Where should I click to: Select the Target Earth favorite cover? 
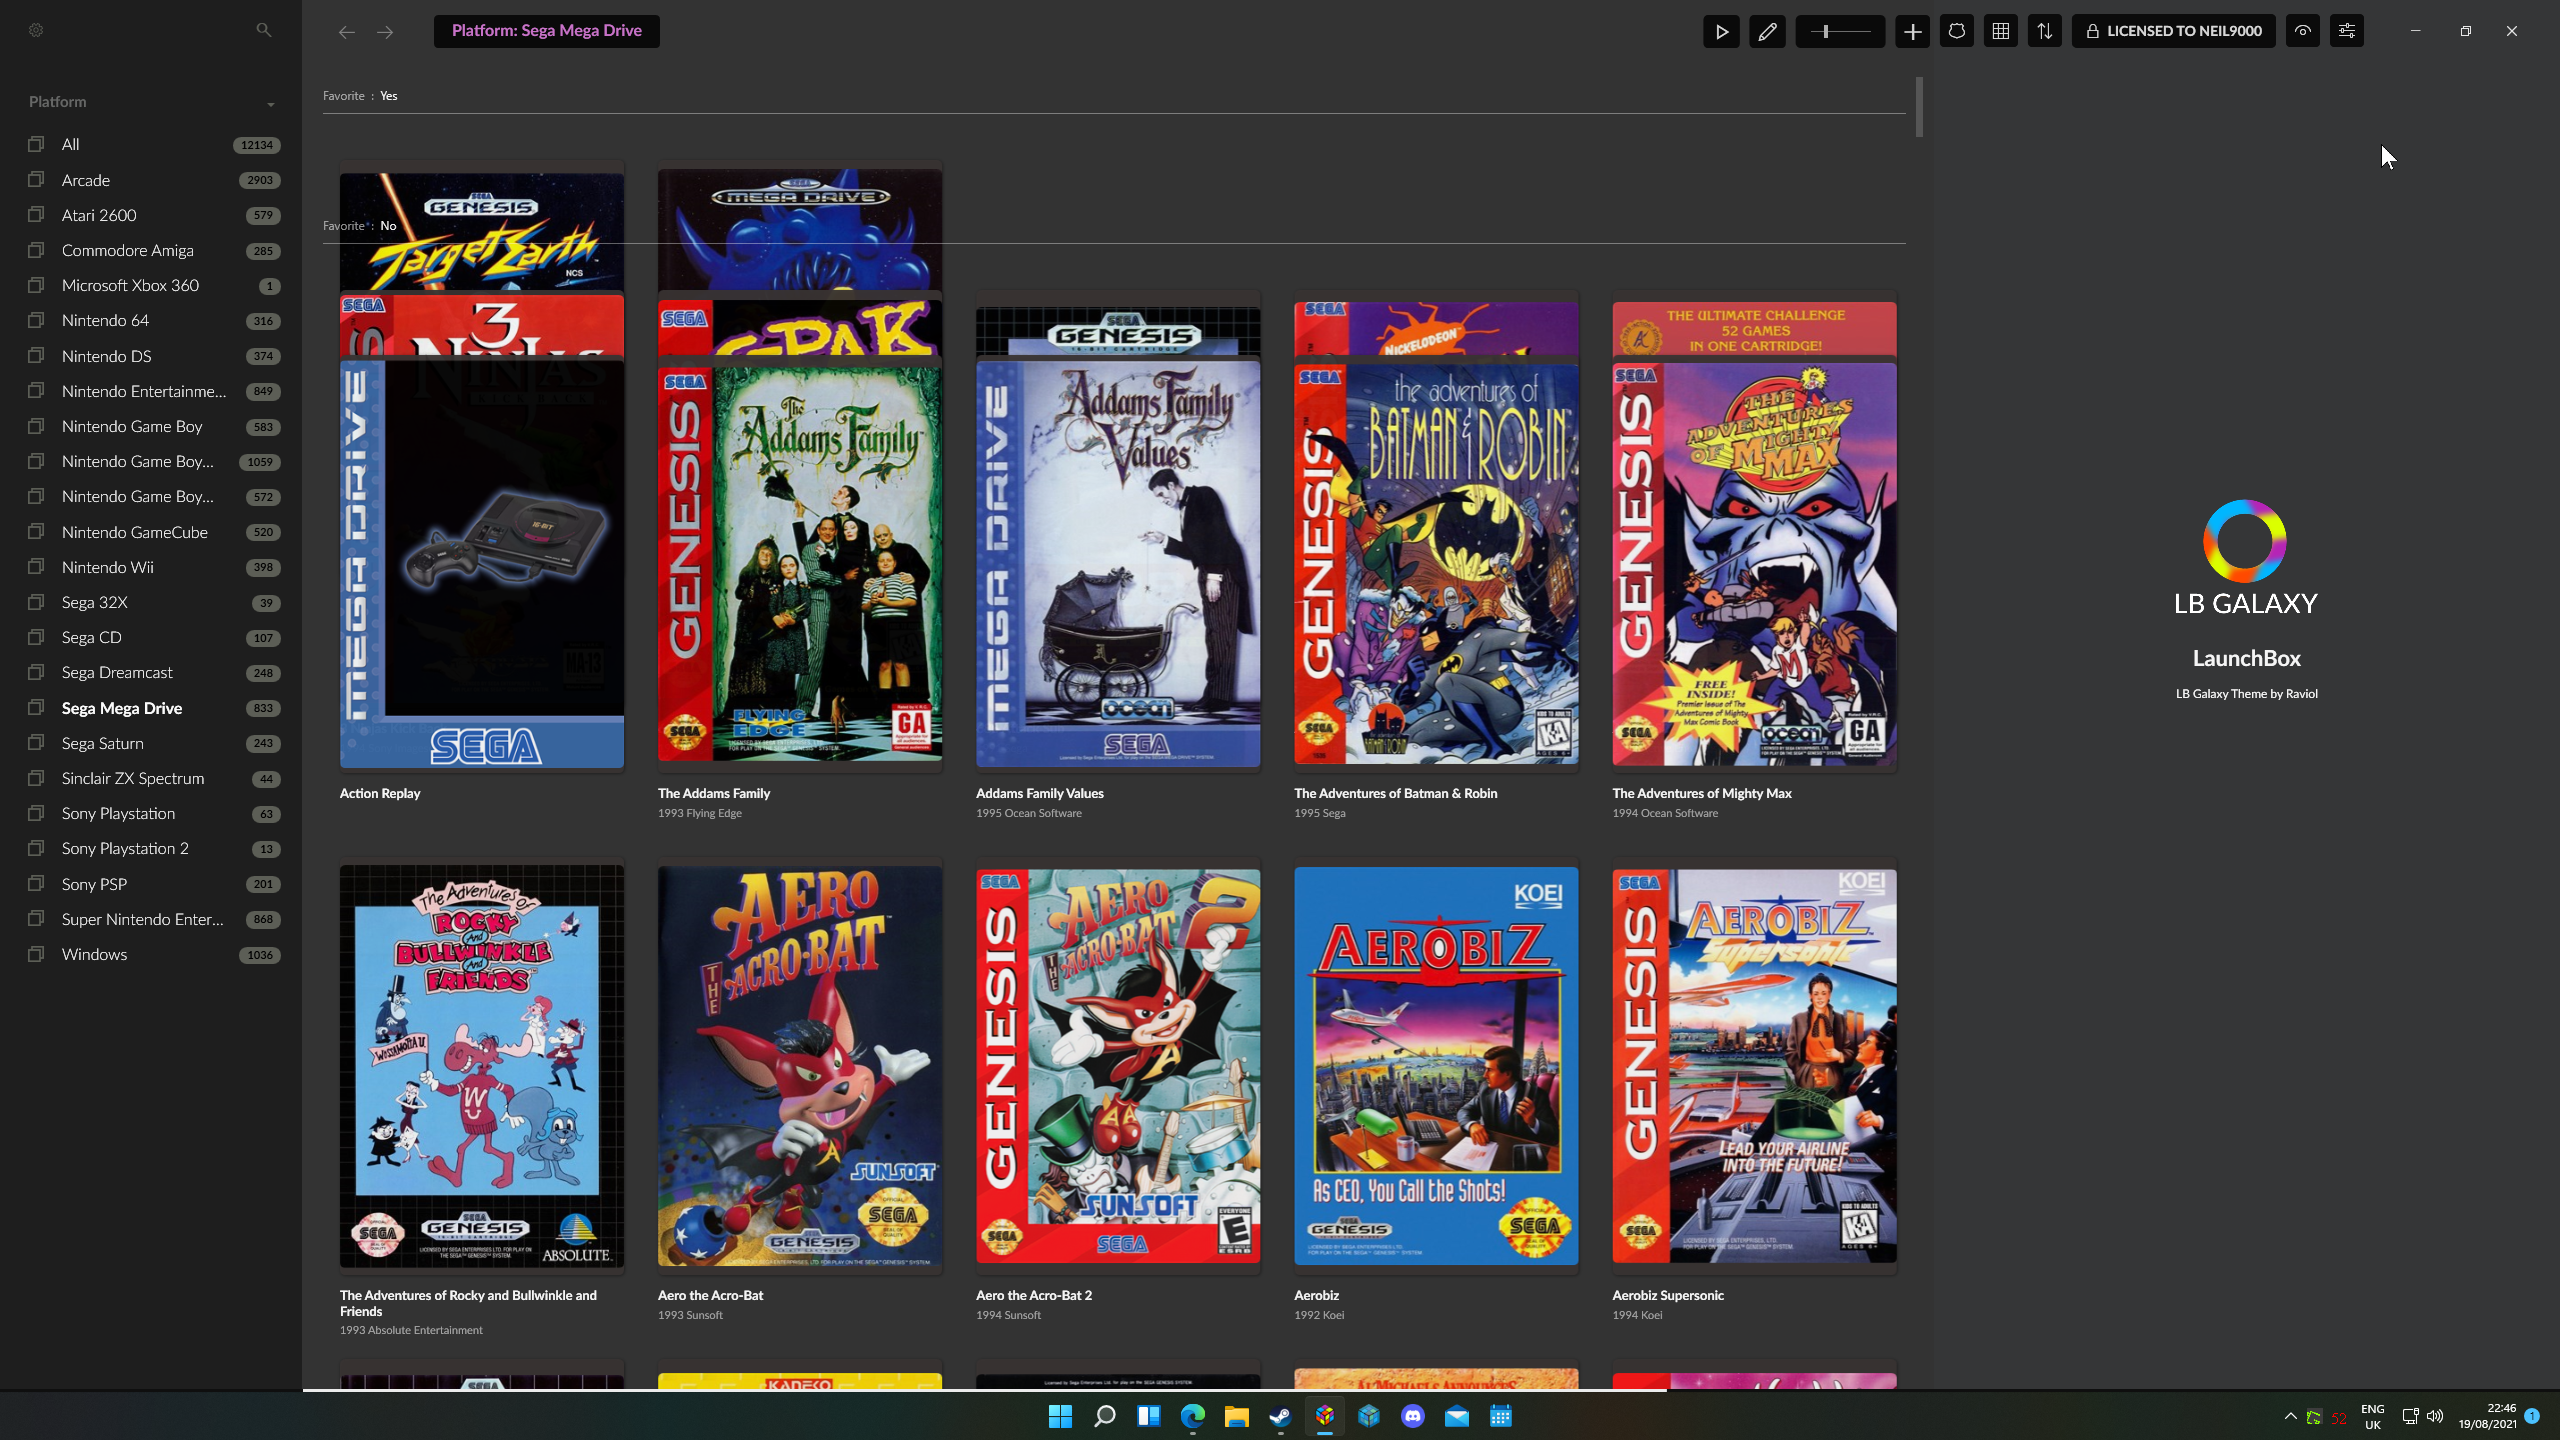tap(481, 232)
